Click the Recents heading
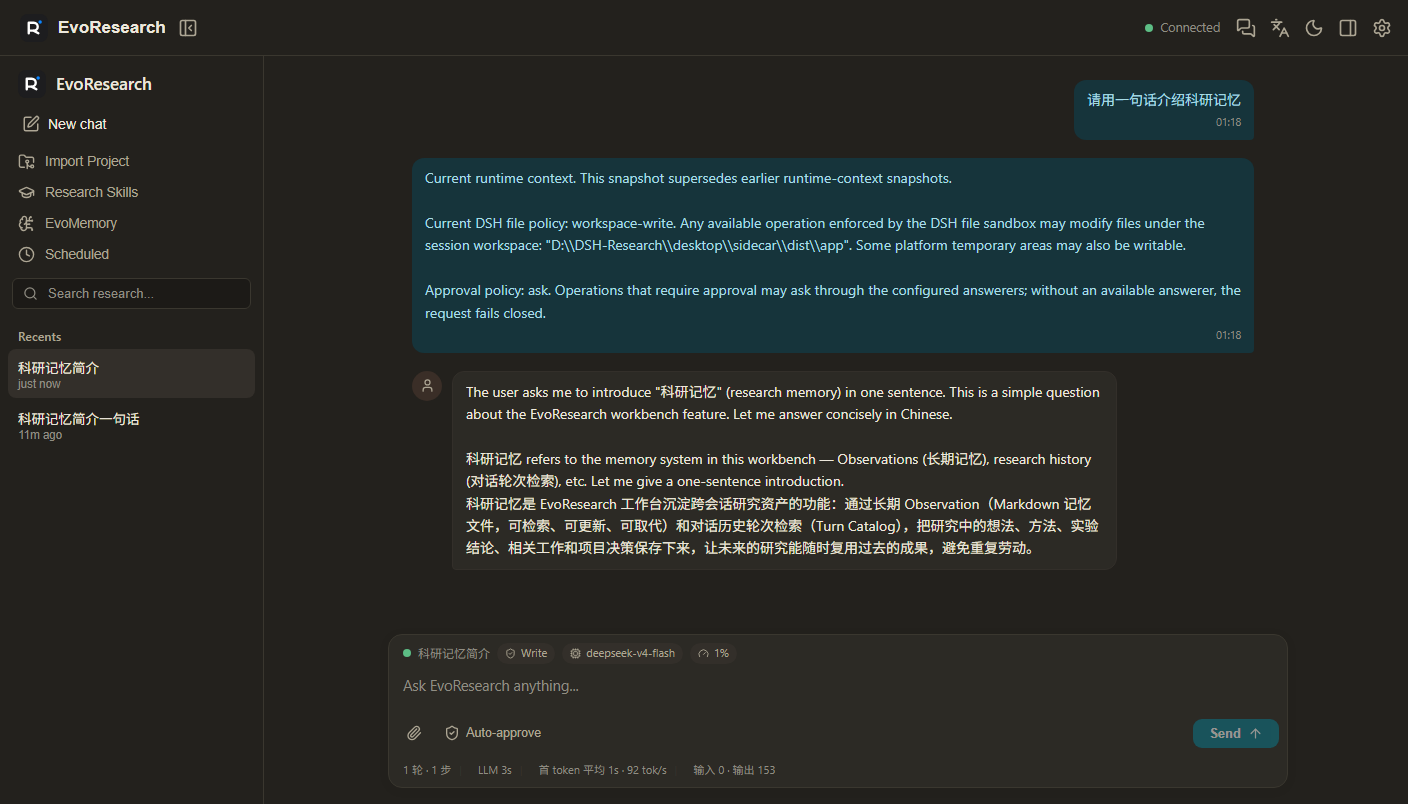 [x=39, y=337]
